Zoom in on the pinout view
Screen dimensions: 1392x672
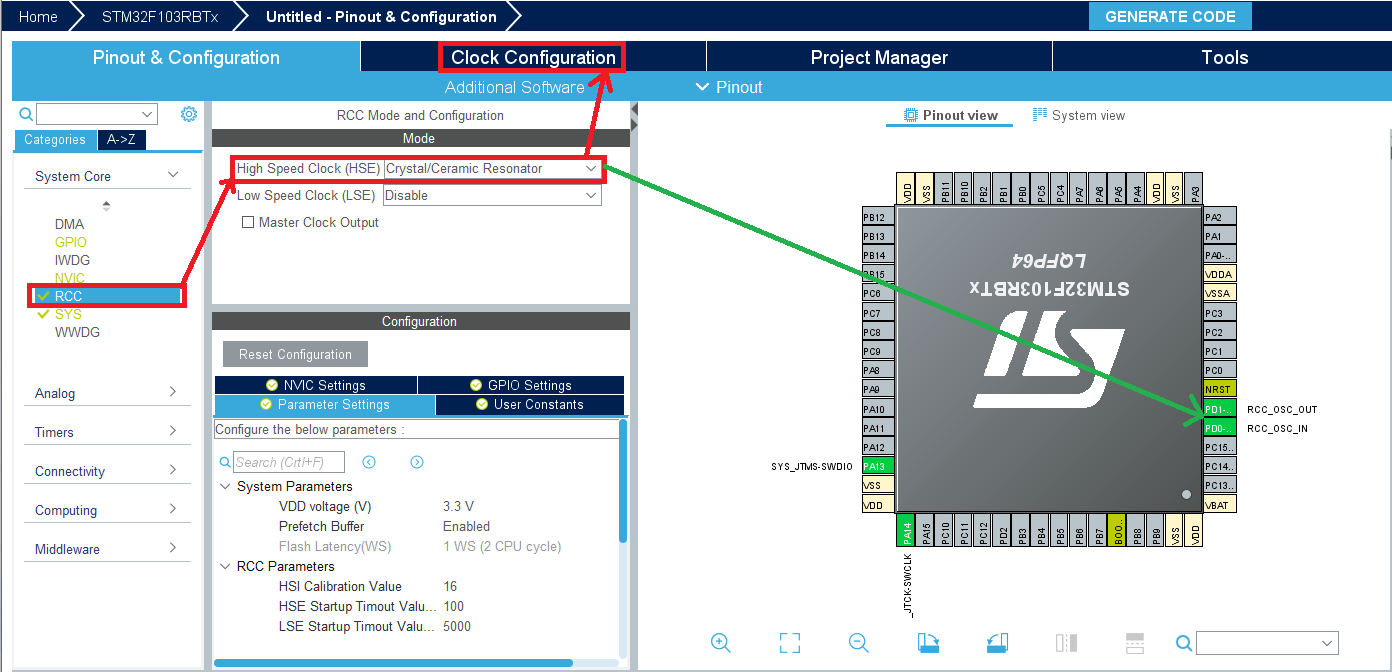click(720, 643)
